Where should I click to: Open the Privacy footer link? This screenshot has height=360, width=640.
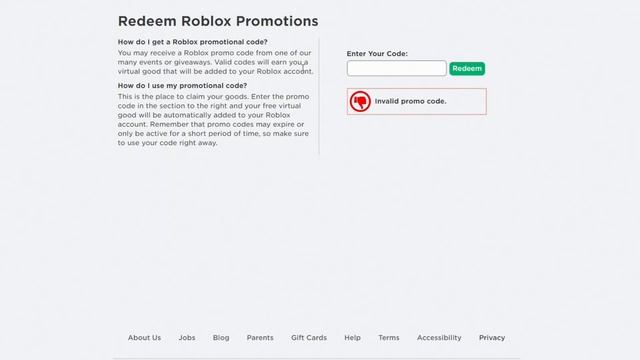coord(492,338)
